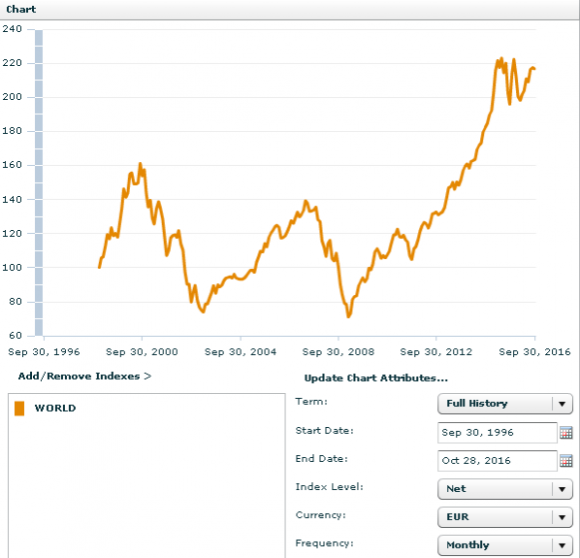Viewport: 580px width, 558px height.
Task: Click the Sep 30, 2016 axis label
Action: [x=535, y=352]
